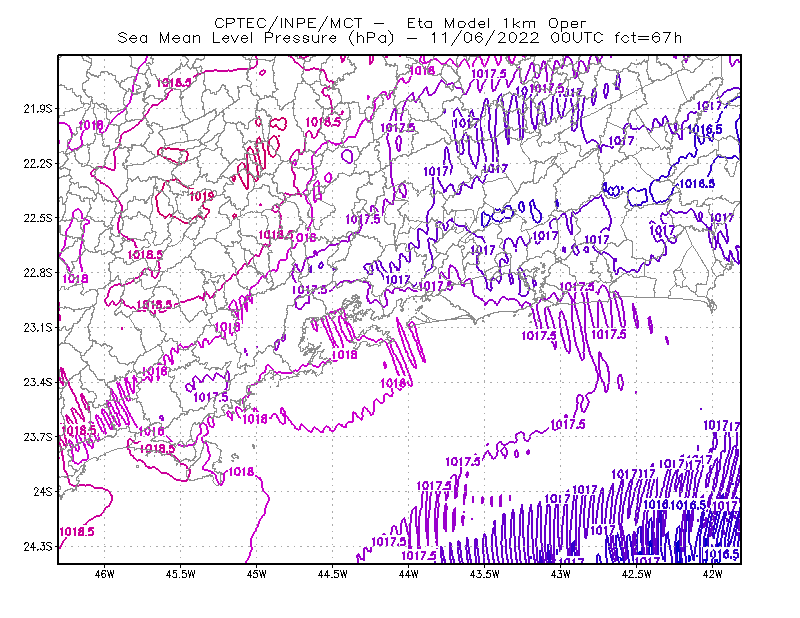Click the 21.9S latitude axis label
The height and width of the screenshot is (618, 800).
coord(38,109)
